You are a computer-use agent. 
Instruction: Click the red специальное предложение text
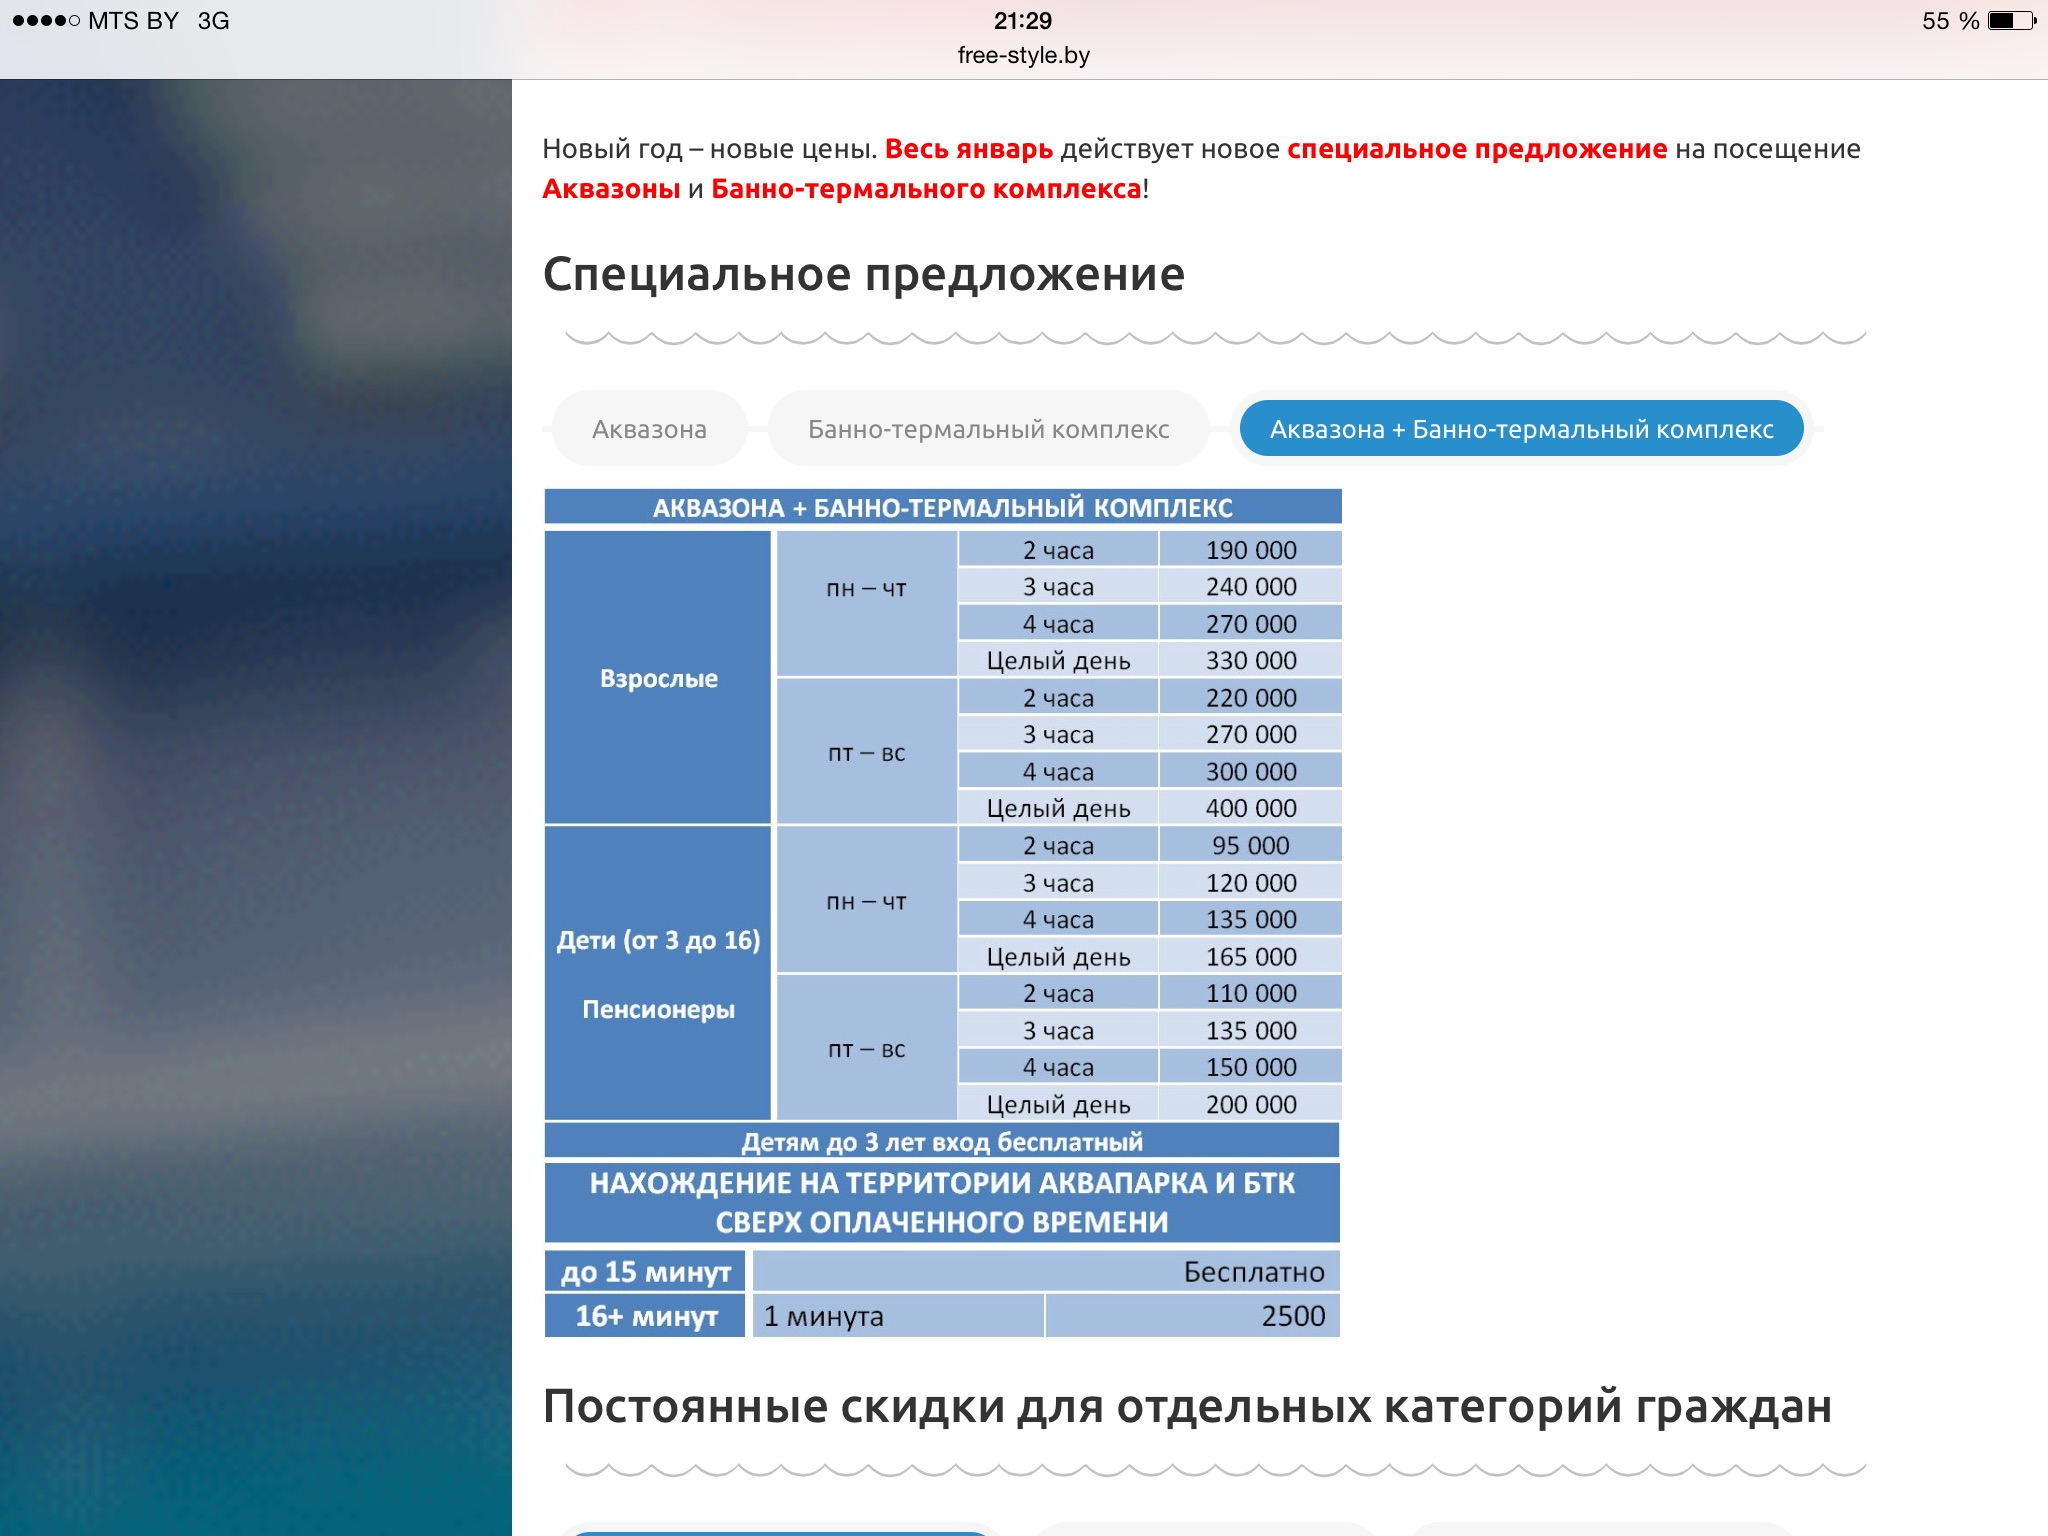point(1477,149)
